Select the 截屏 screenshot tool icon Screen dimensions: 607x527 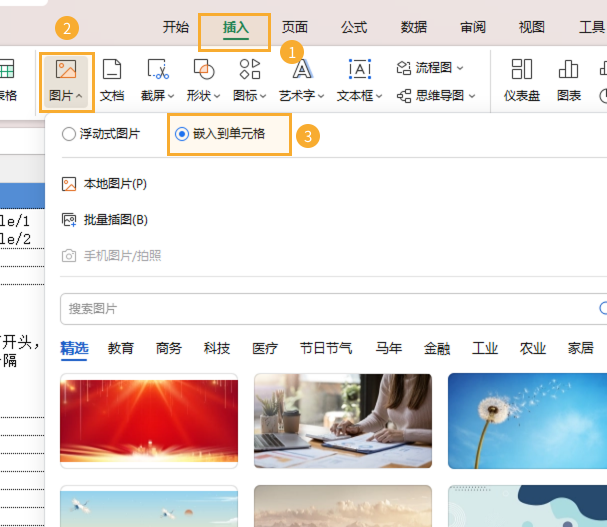(x=158, y=70)
